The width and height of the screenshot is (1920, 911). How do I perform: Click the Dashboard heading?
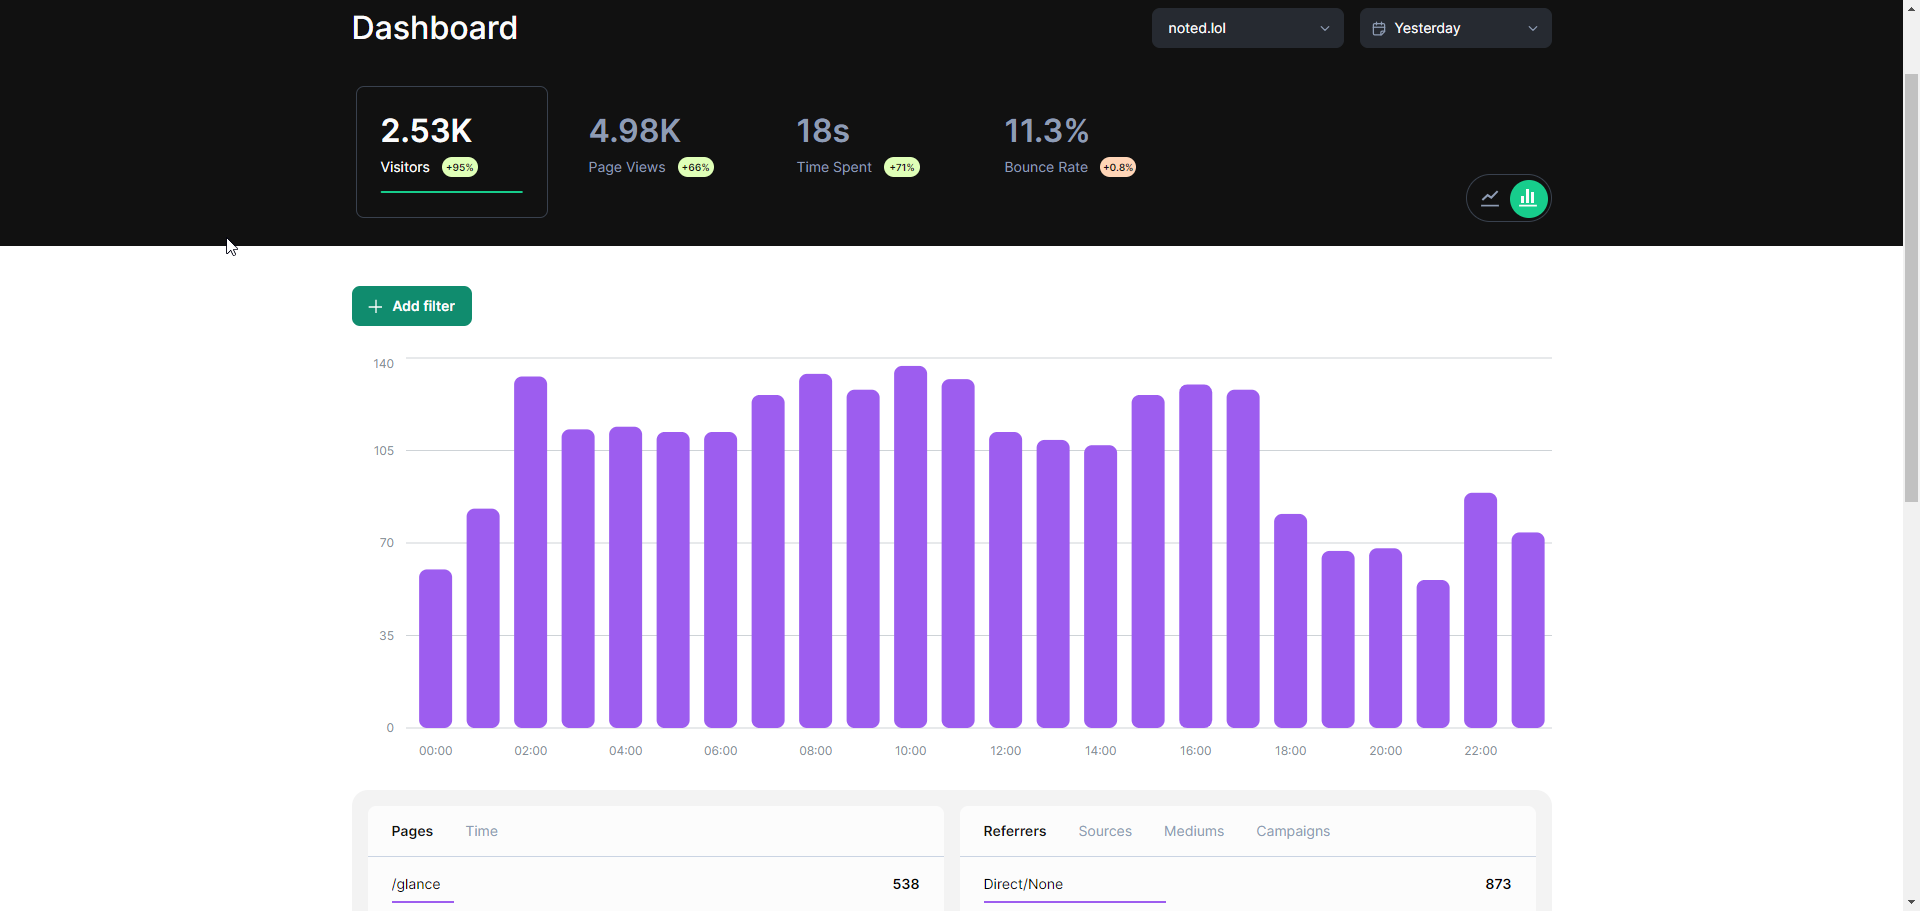coord(435,28)
